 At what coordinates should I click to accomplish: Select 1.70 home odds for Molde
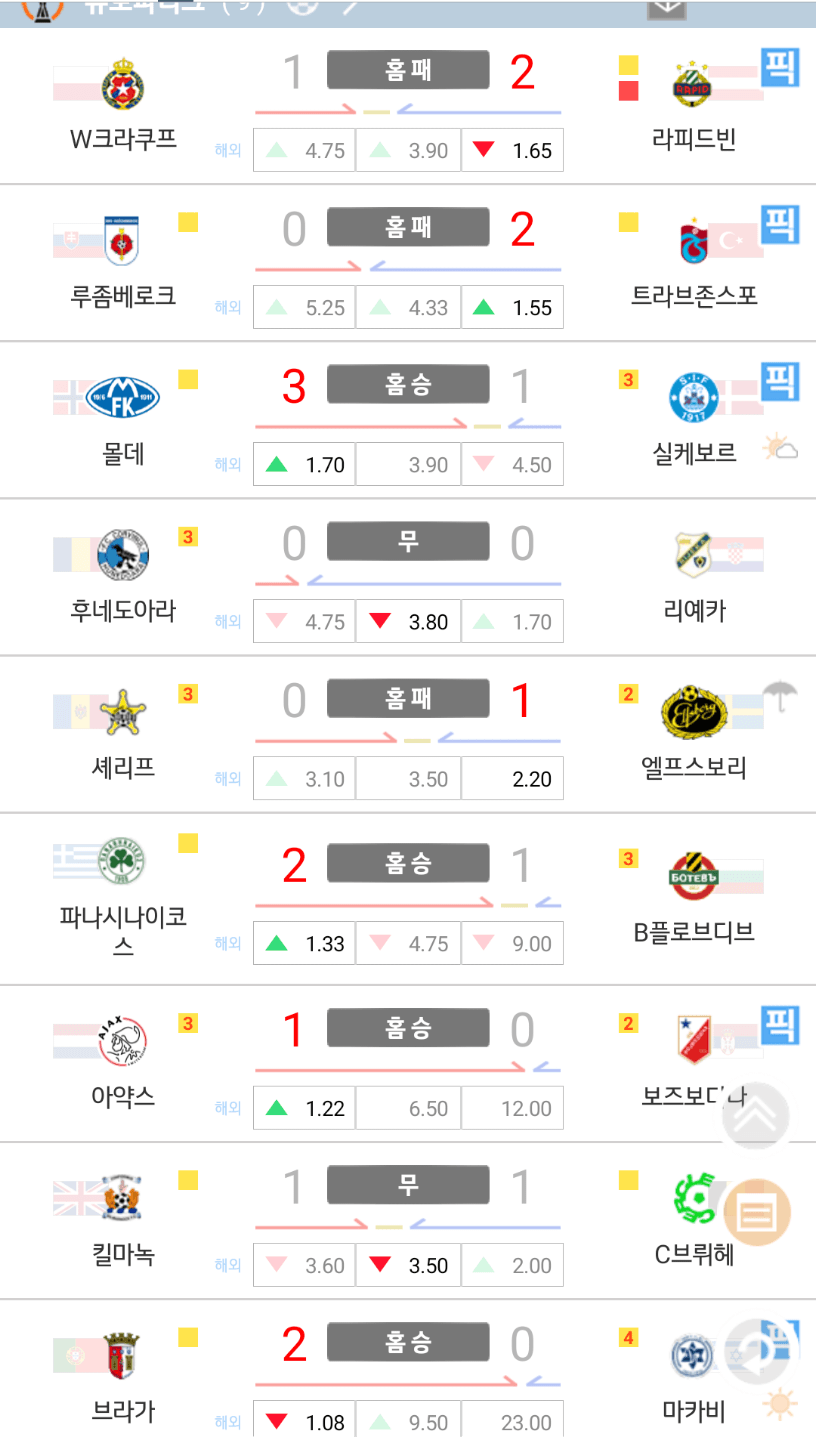305,465
